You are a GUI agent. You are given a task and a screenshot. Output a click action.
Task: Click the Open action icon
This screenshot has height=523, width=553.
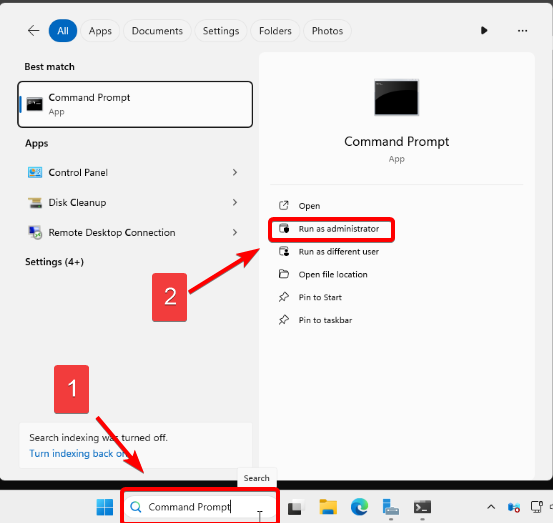coord(284,205)
